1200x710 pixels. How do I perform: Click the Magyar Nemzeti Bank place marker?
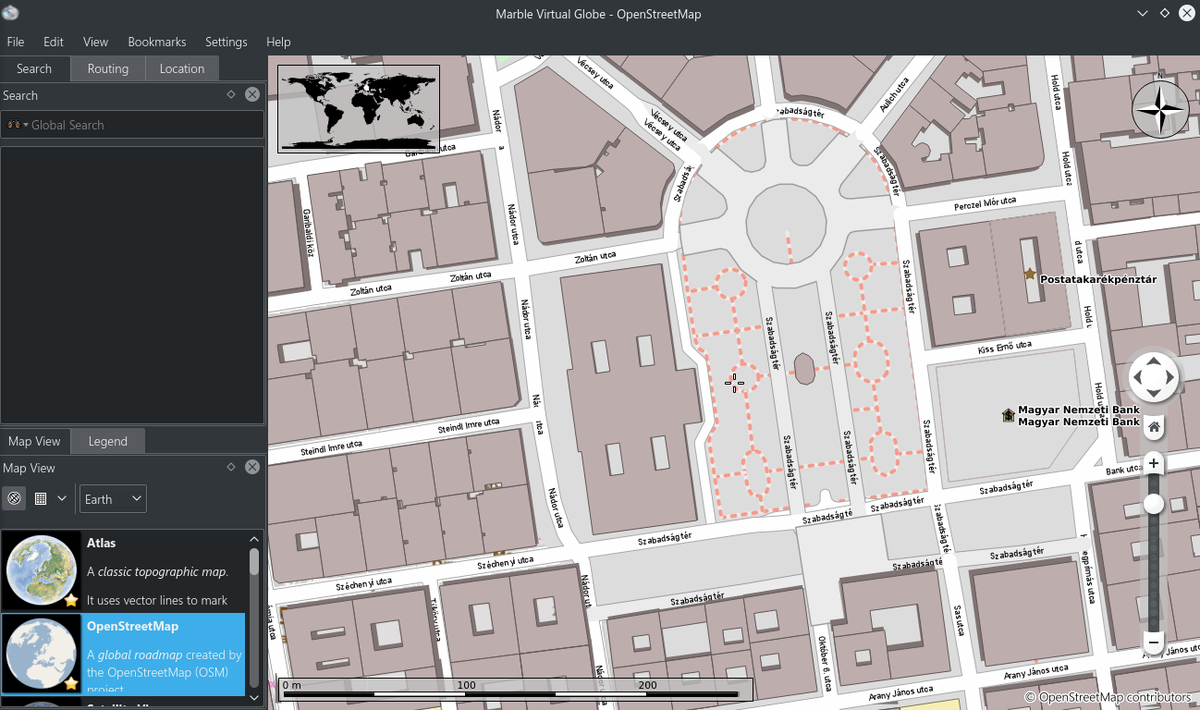coord(1008,415)
